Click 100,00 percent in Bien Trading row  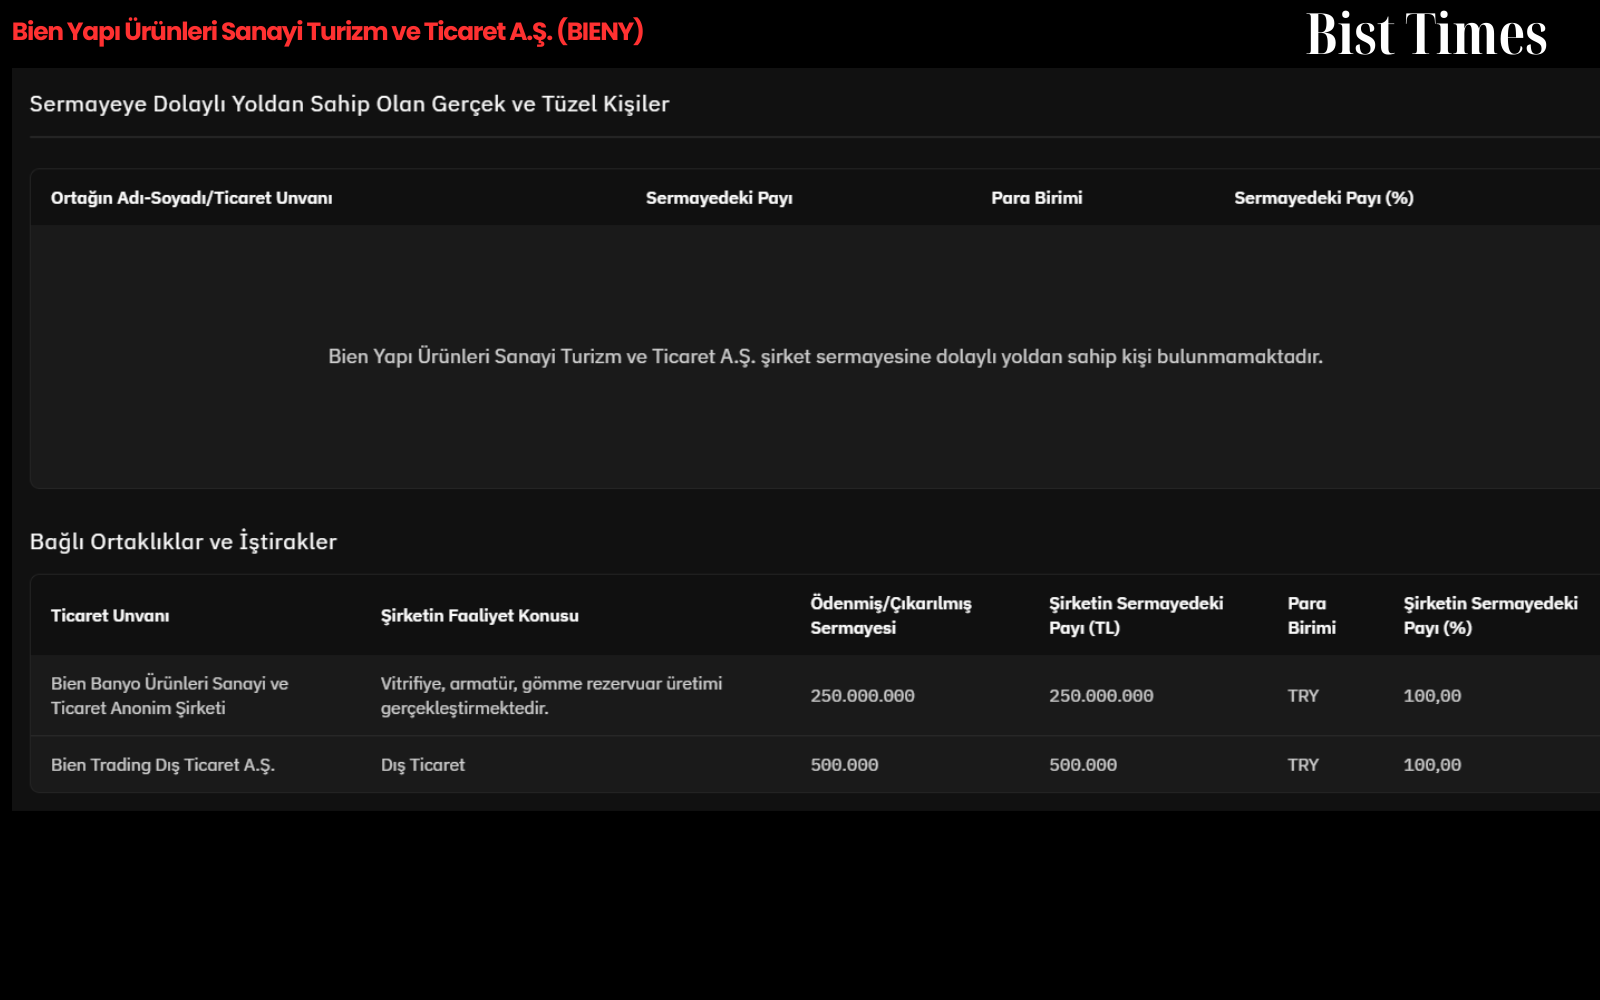click(x=1432, y=765)
